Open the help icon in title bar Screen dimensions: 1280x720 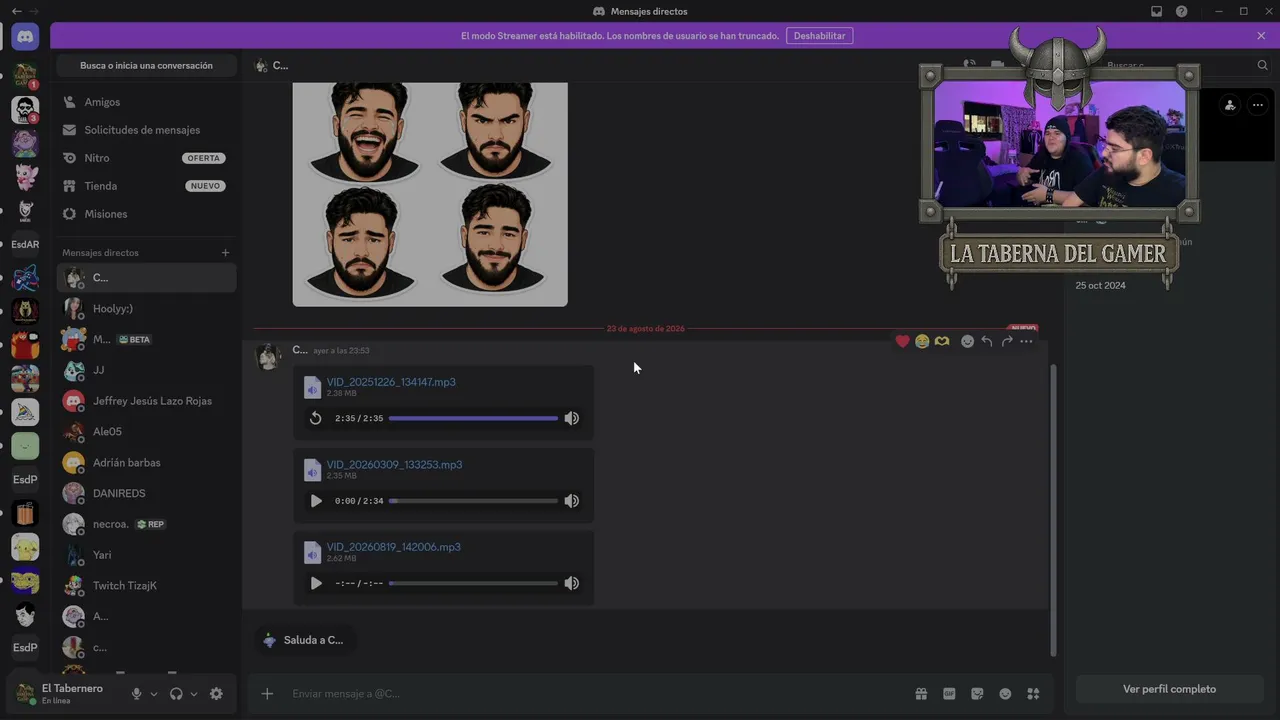pyautogui.click(x=1182, y=11)
